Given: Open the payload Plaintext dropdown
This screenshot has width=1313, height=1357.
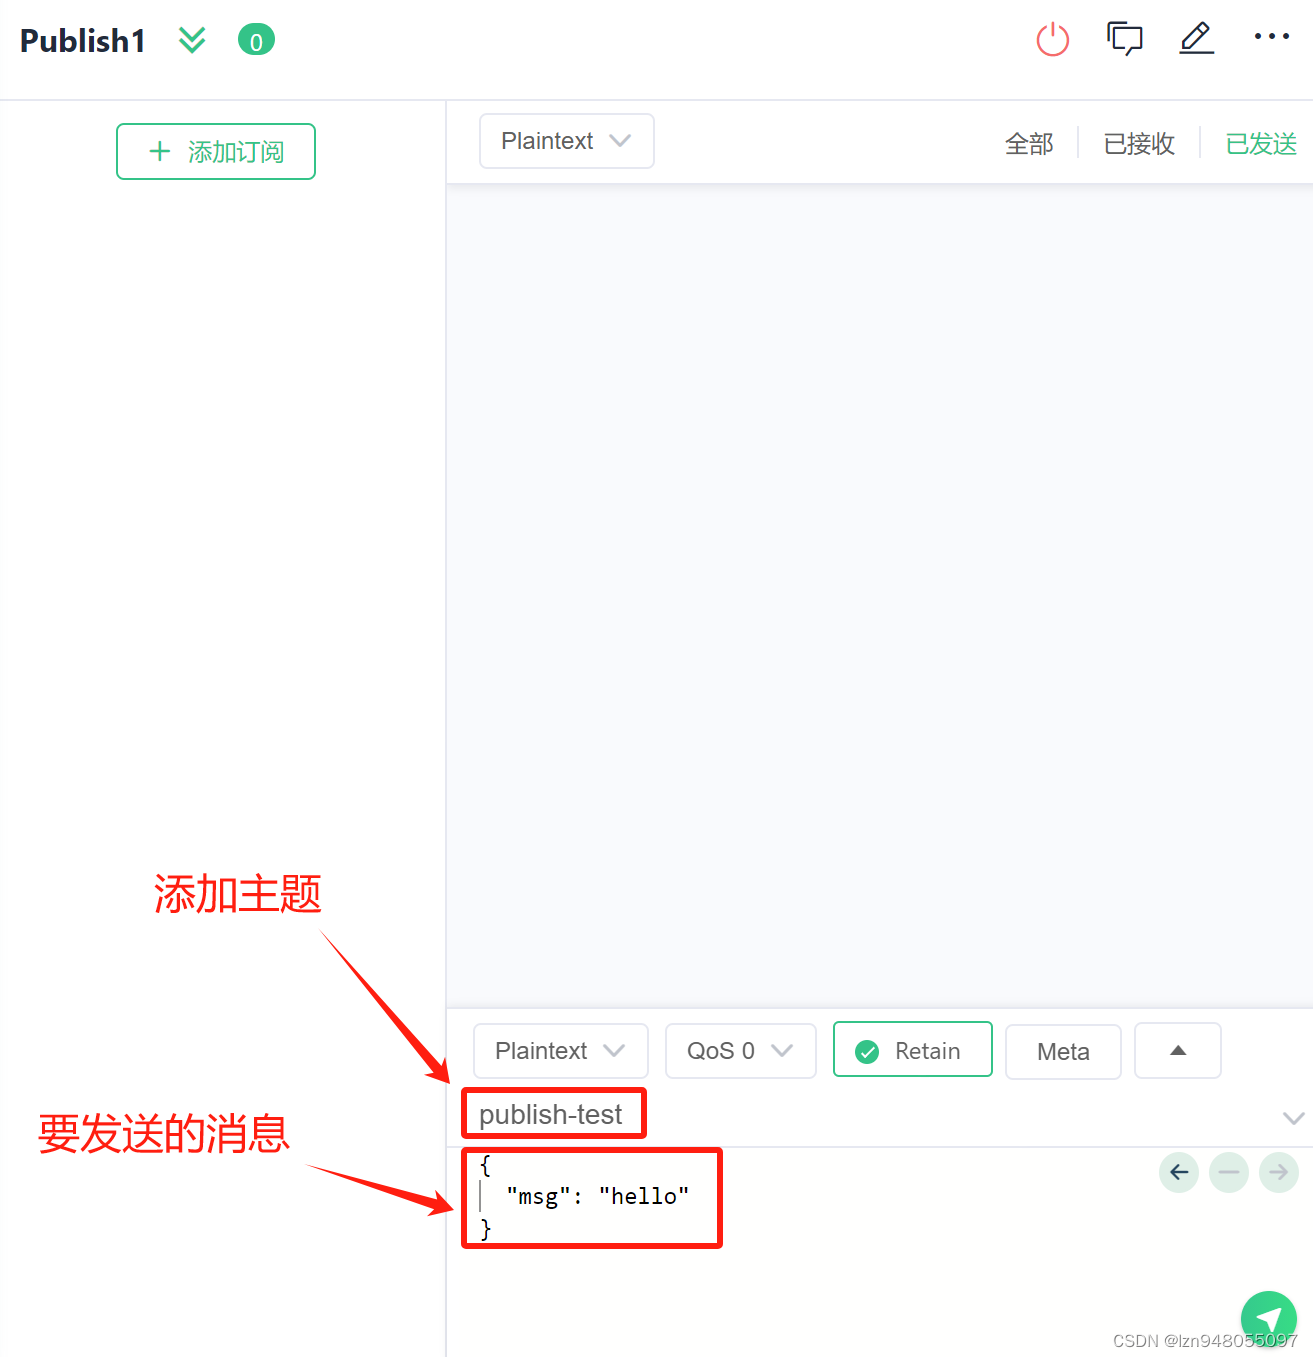Looking at the screenshot, I should pyautogui.click(x=560, y=1051).
